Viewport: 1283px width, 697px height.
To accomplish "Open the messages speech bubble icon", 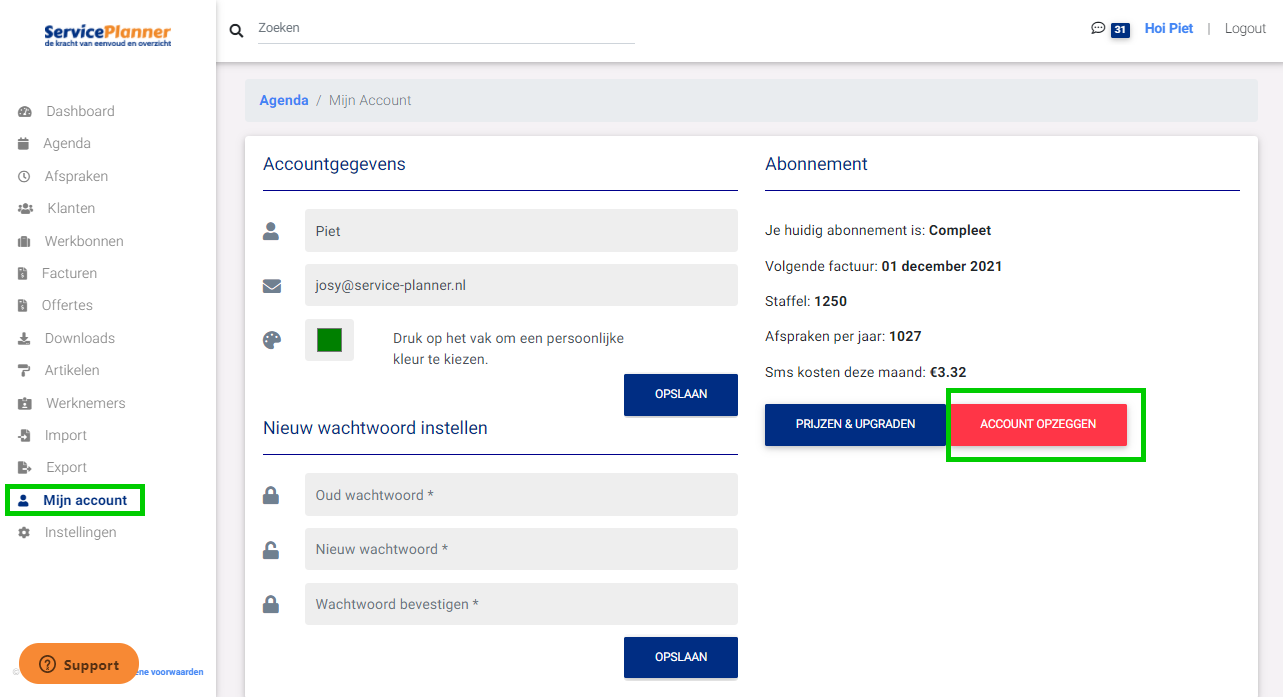I will [1098, 29].
